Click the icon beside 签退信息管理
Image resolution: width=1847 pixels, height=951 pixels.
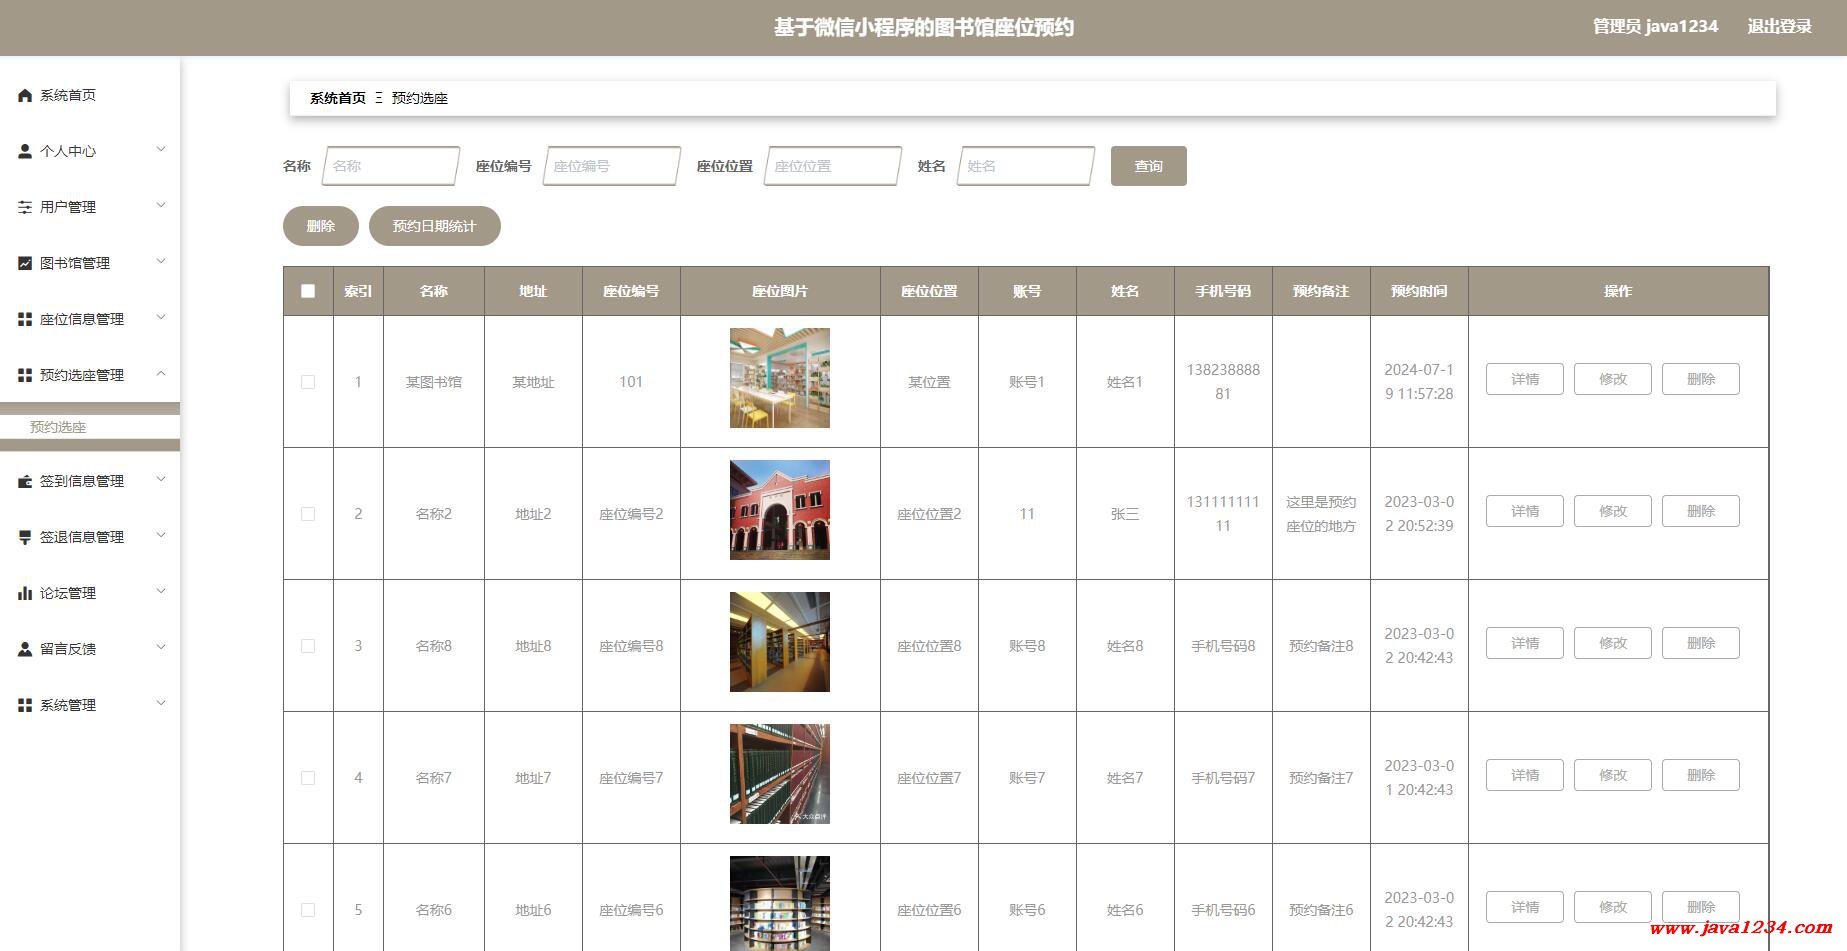[25, 537]
